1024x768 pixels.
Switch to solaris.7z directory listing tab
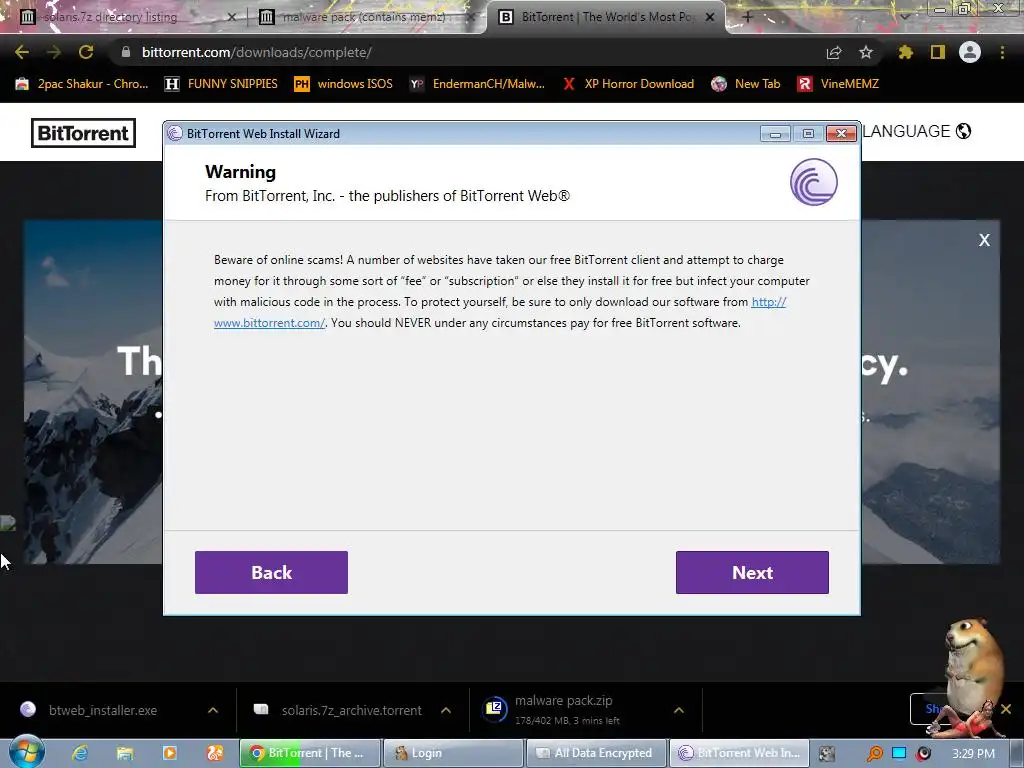click(124, 17)
